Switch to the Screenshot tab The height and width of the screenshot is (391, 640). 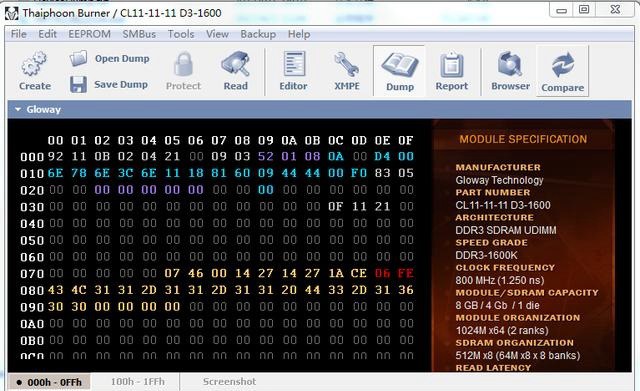click(x=229, y=382)
